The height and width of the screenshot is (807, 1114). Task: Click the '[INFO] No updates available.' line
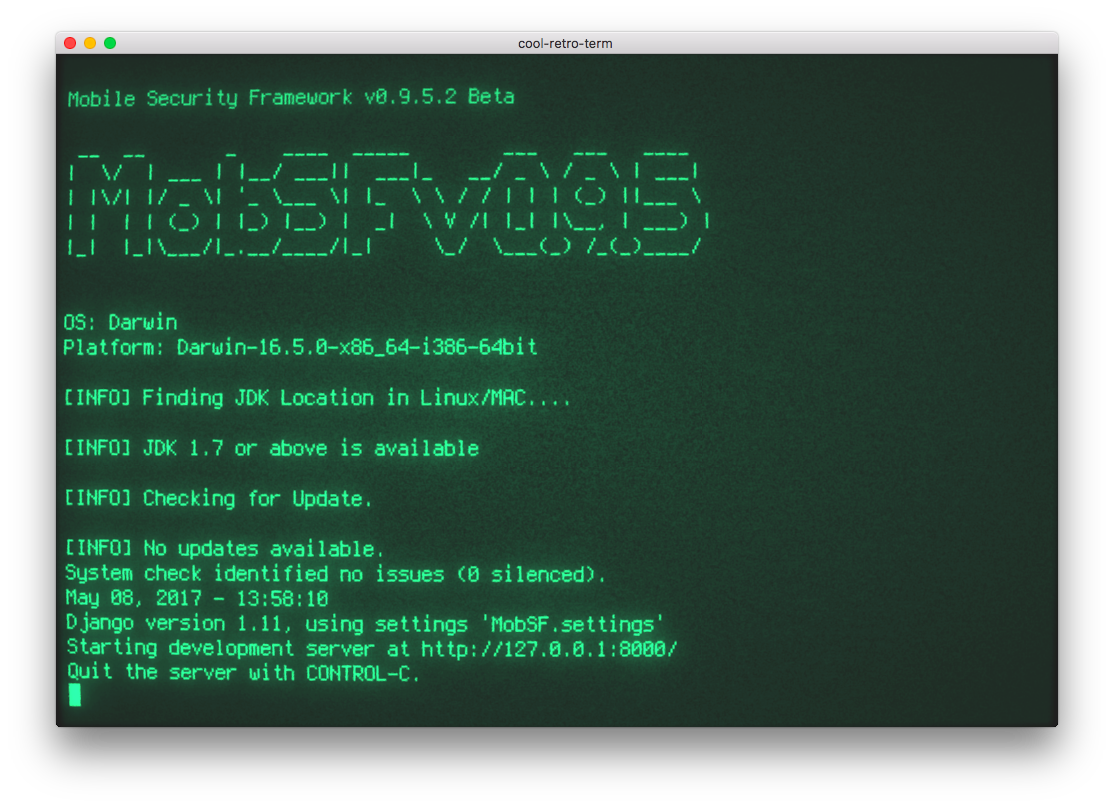point(225,548)
